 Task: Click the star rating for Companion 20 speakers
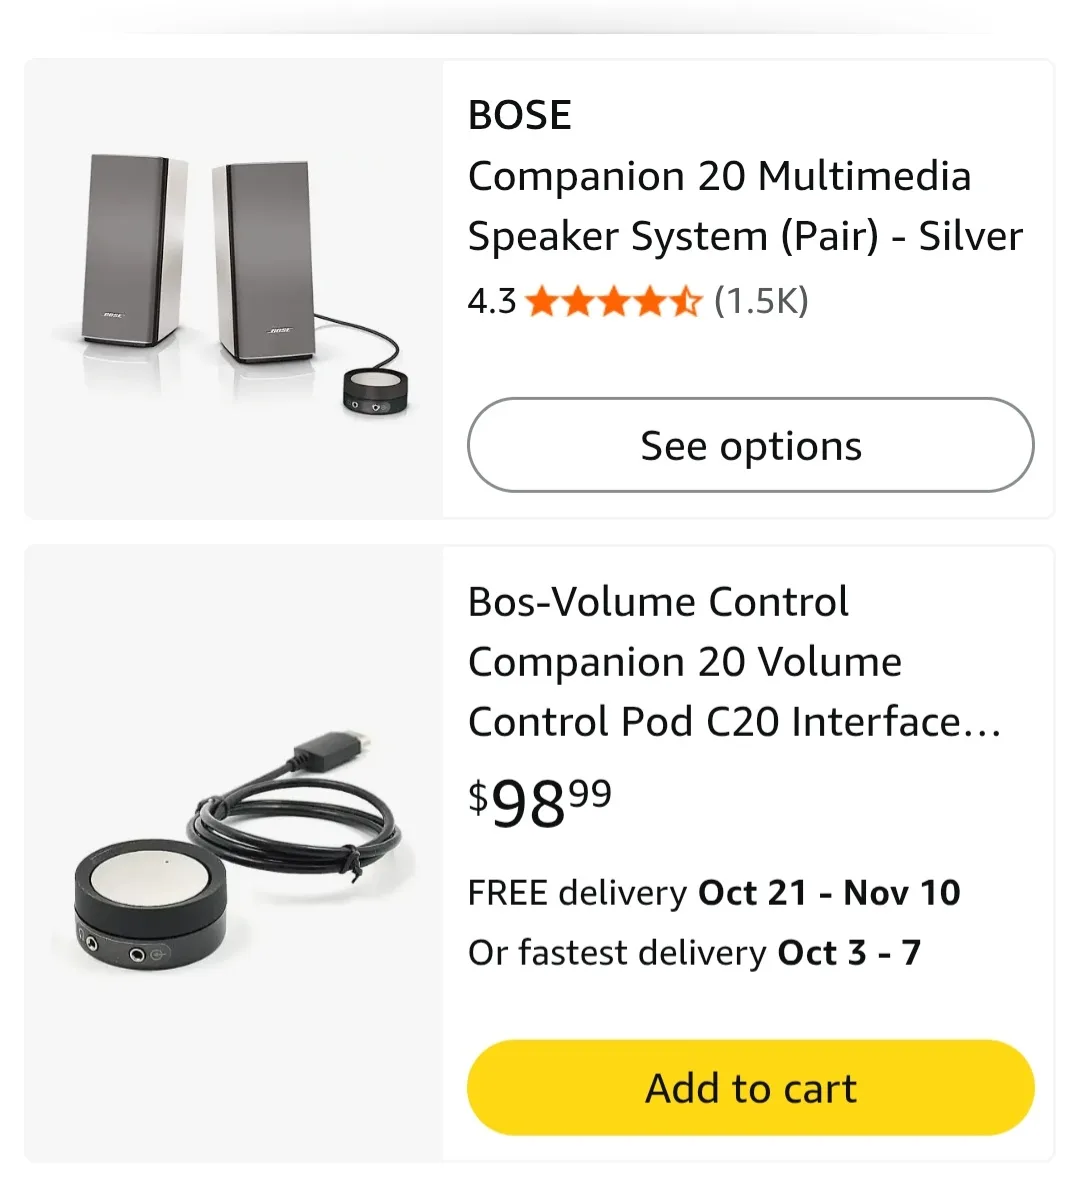tap(615, 300)
